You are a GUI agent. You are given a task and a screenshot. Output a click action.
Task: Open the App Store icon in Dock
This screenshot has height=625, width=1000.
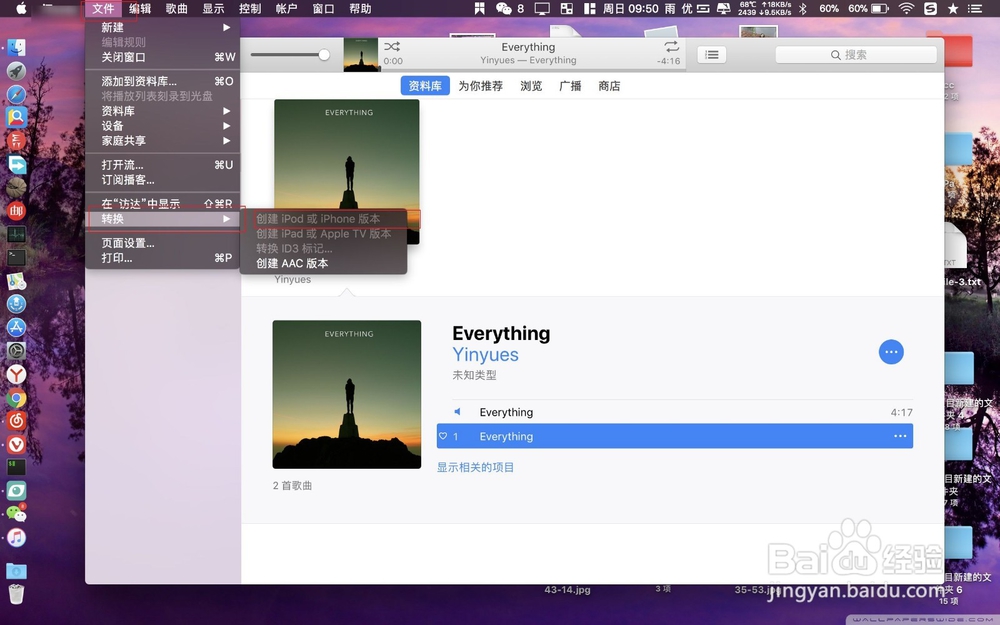[x=16, y=327]
